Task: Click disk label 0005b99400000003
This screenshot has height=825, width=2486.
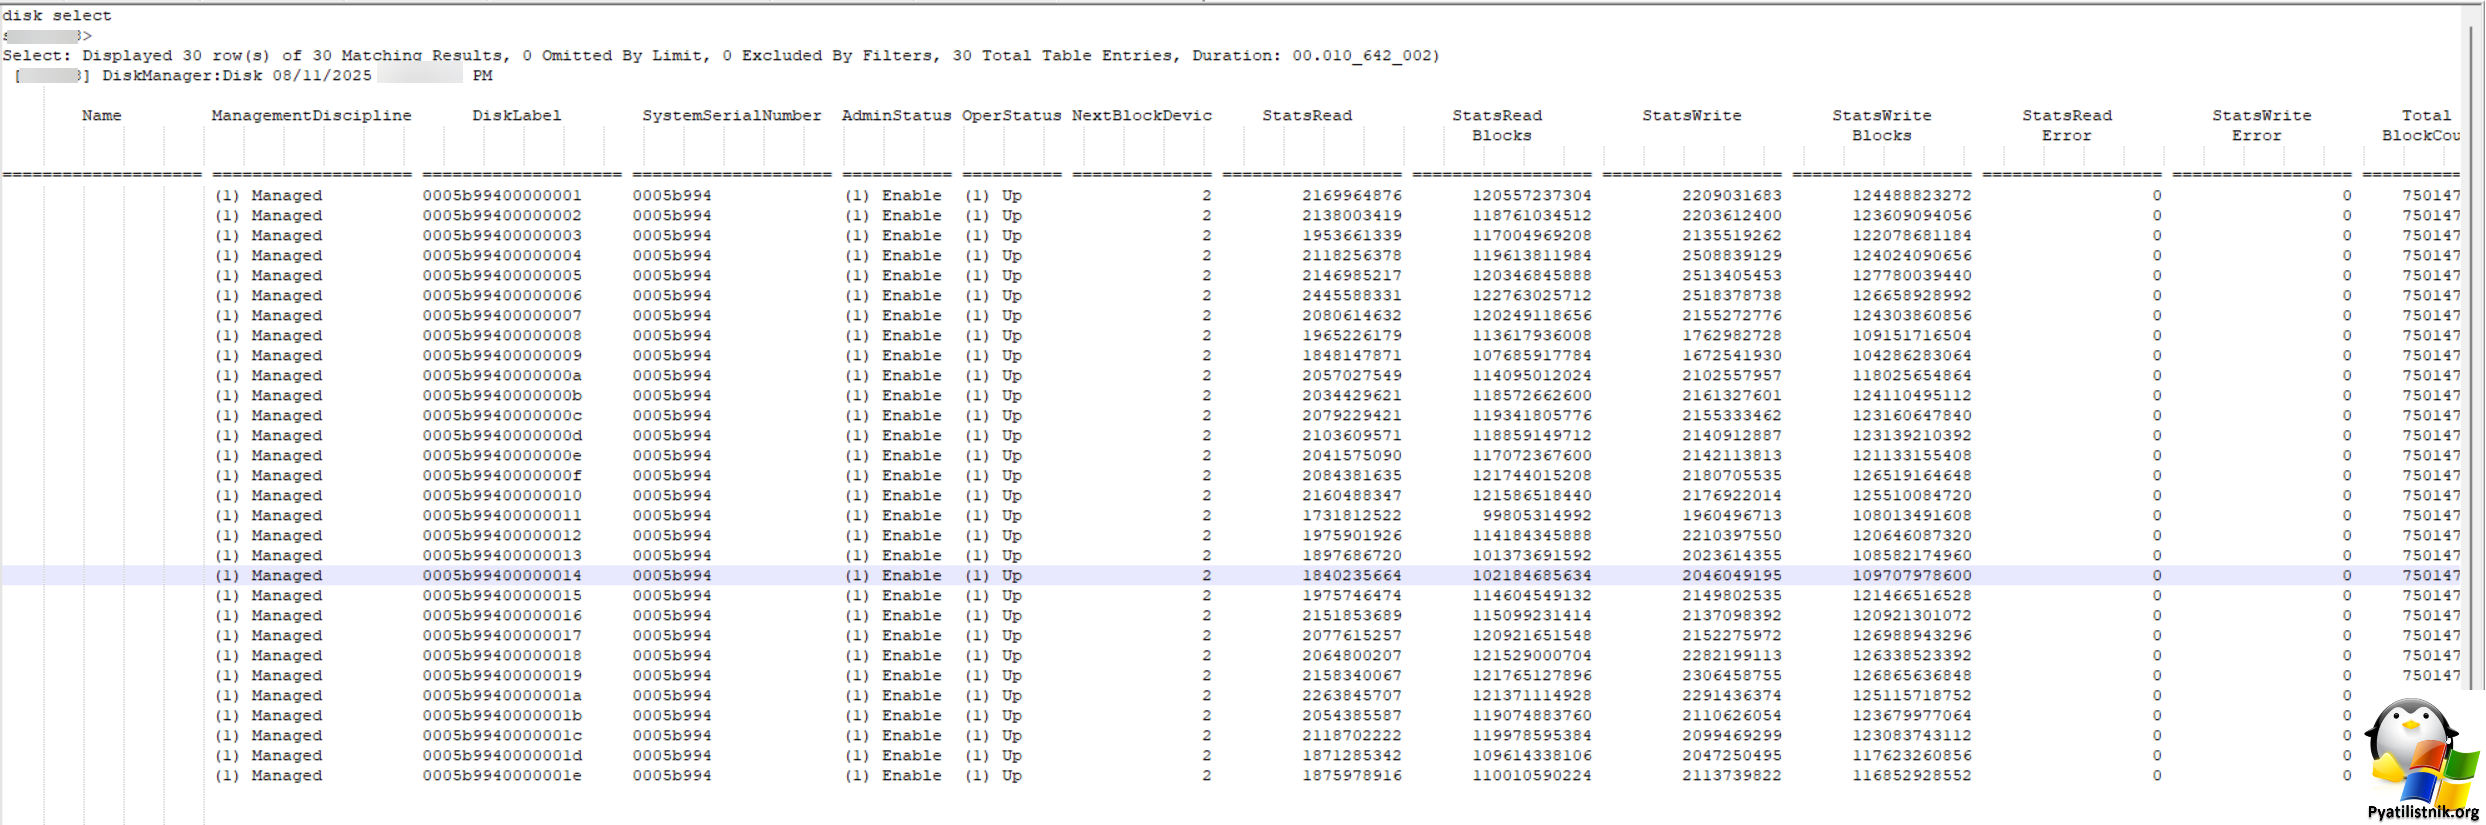Action: tap(502, 236)
